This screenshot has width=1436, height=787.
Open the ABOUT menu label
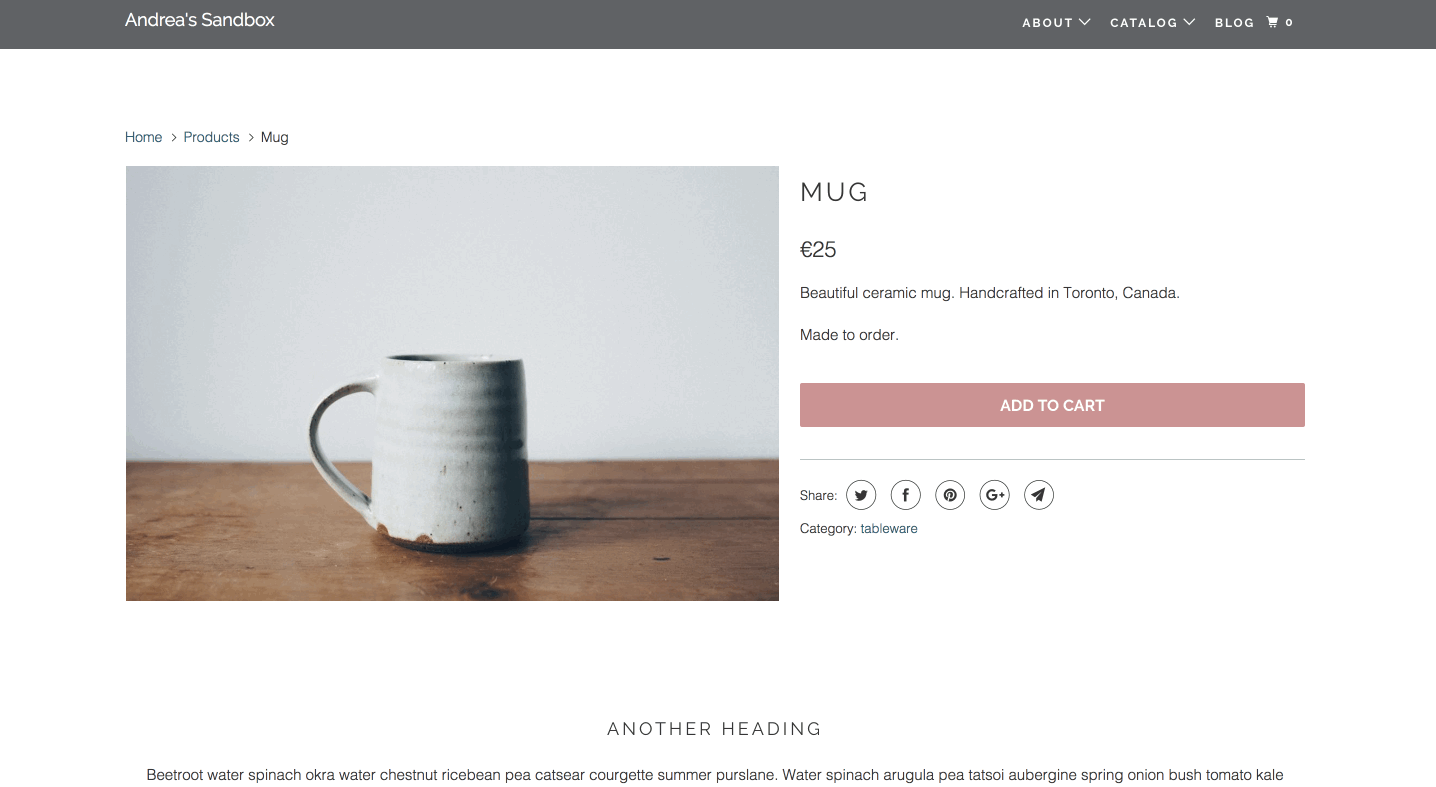coord(1047,22)
